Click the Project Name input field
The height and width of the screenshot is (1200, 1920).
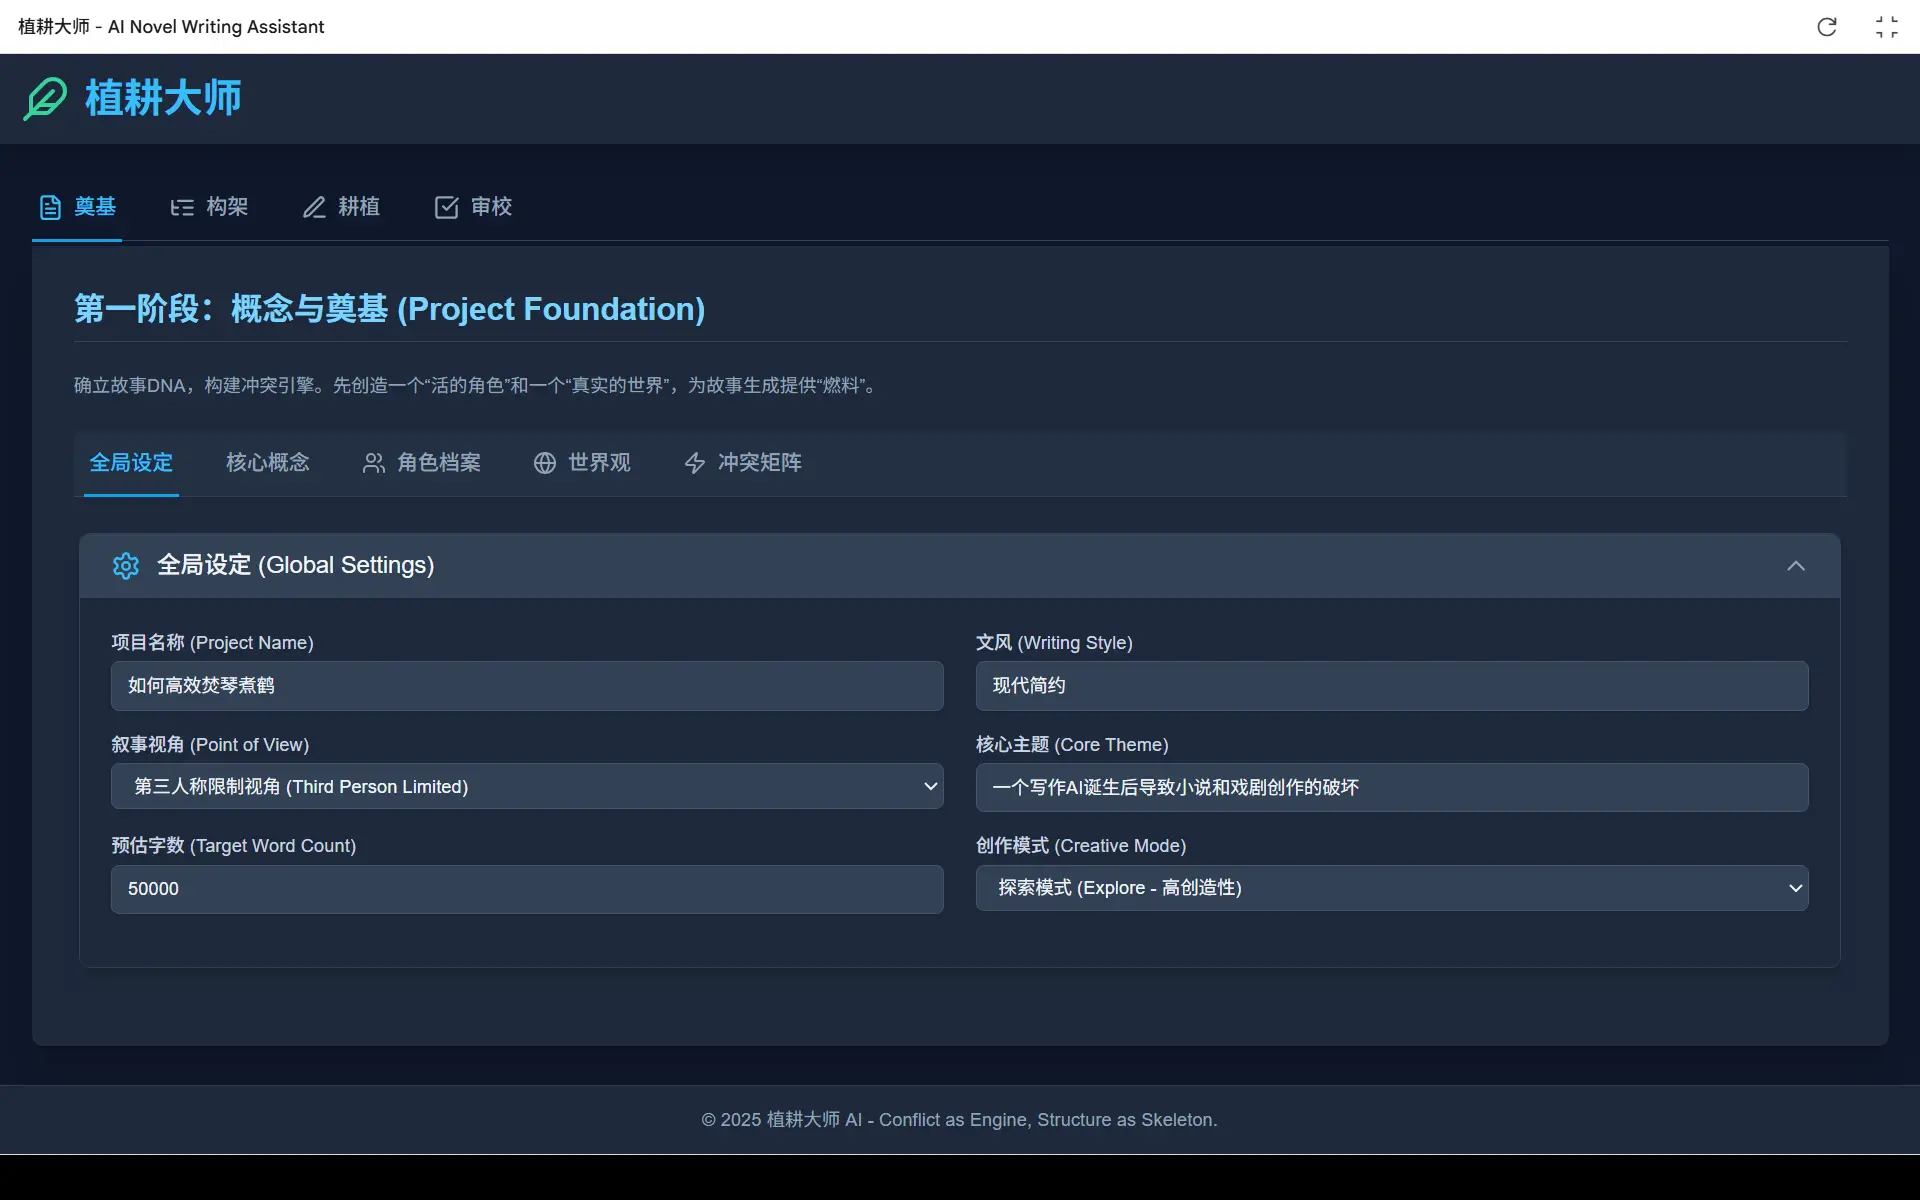tap(527, 686)
